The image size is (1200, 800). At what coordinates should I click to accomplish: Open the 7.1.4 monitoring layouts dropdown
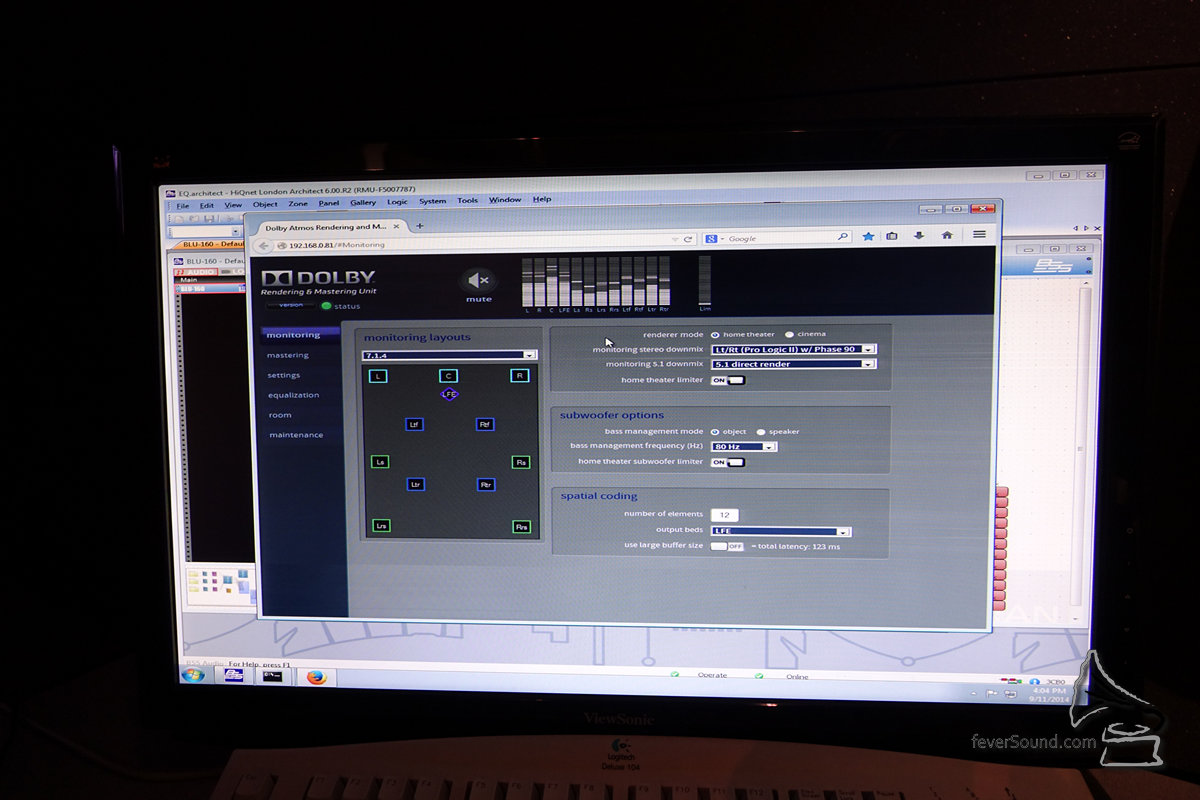click(x=450, y=355)
